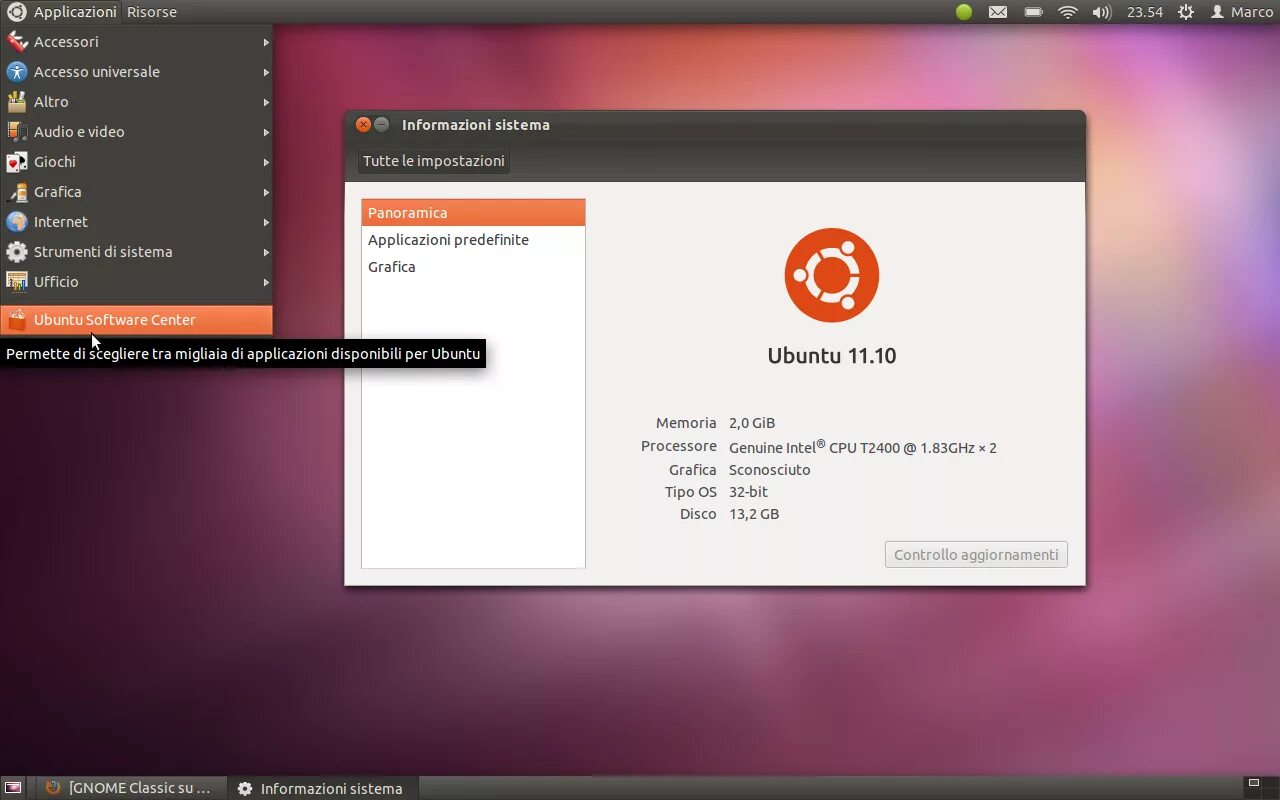Open the mail envelope indicator
Screen dimensions: 1280x800
(x=998, y=12)
